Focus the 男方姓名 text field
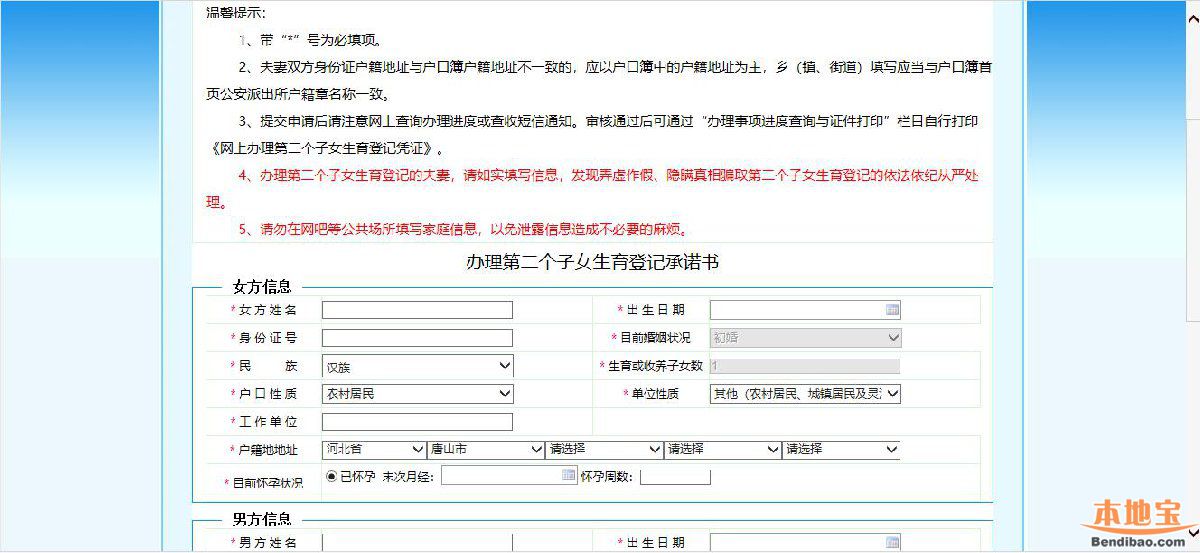This screenshot has height=553, width=1200. coord(417,543)
